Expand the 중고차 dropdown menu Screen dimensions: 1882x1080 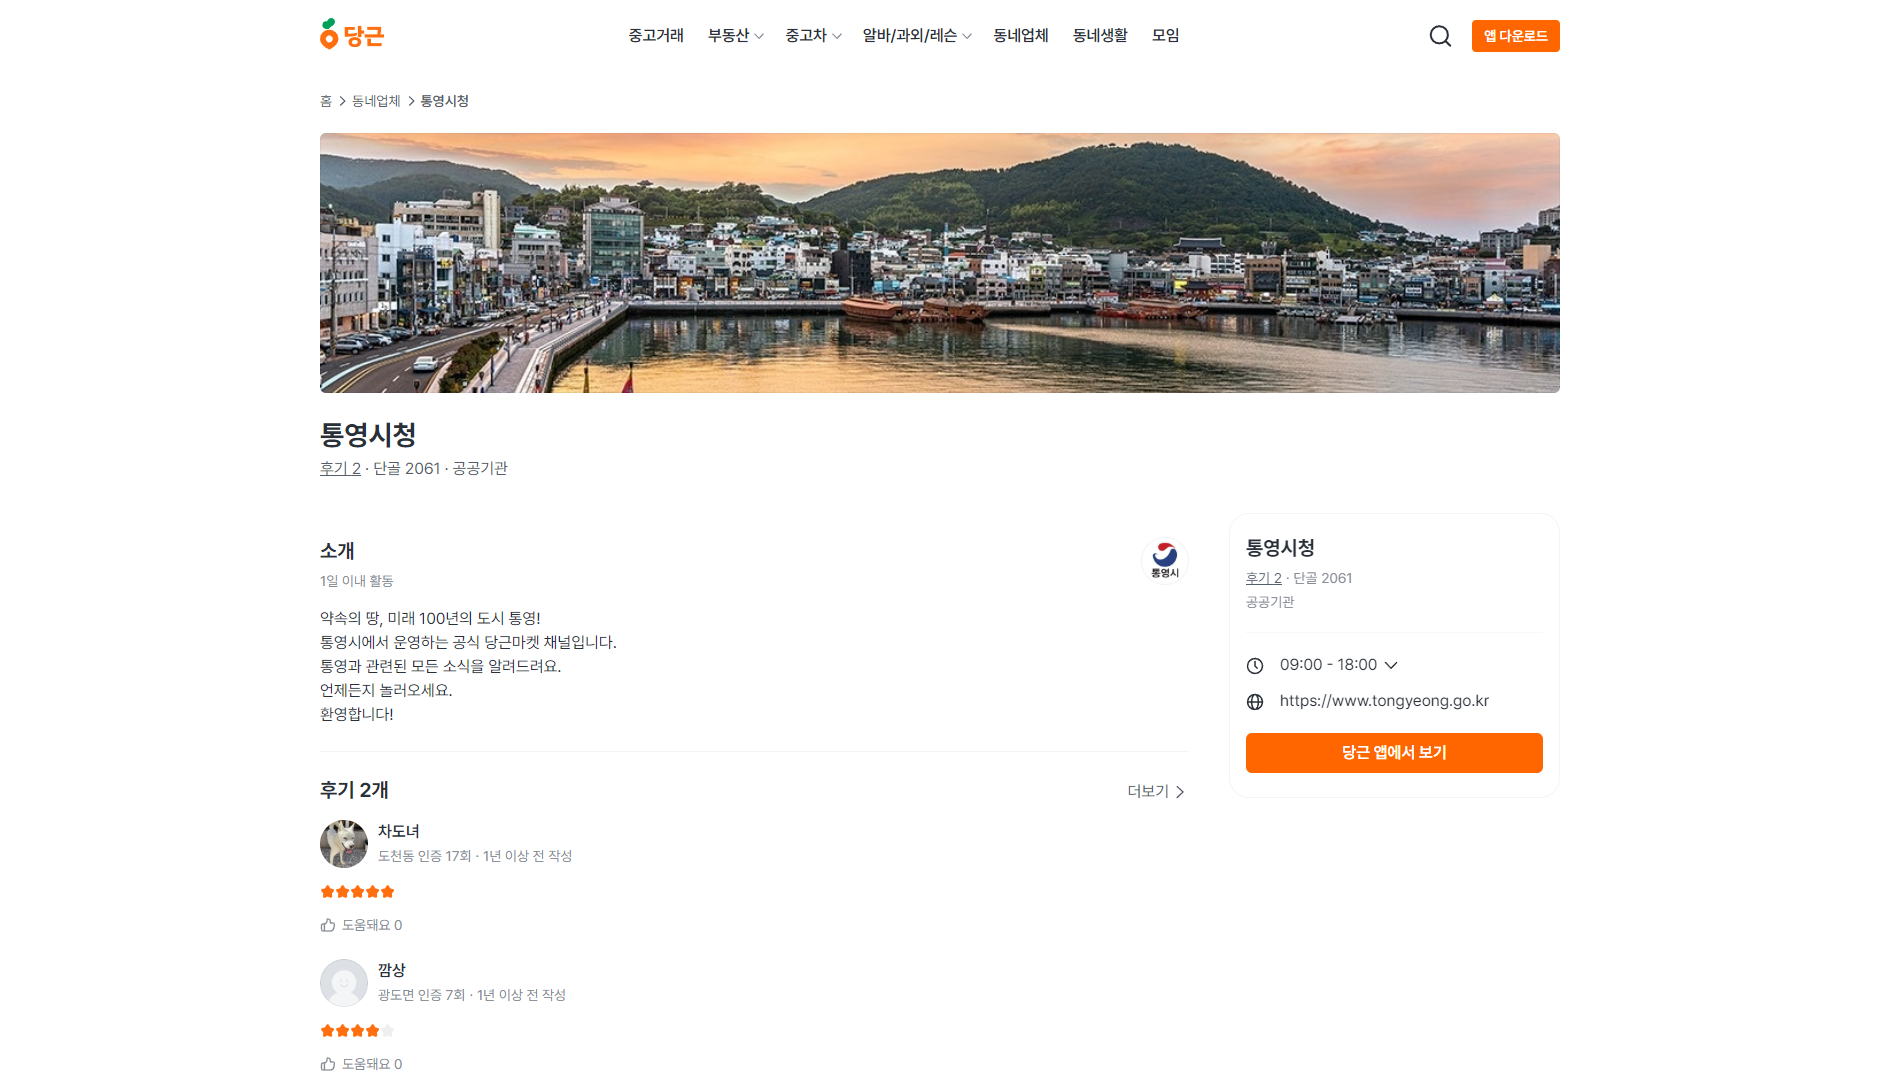pos(813,36)
